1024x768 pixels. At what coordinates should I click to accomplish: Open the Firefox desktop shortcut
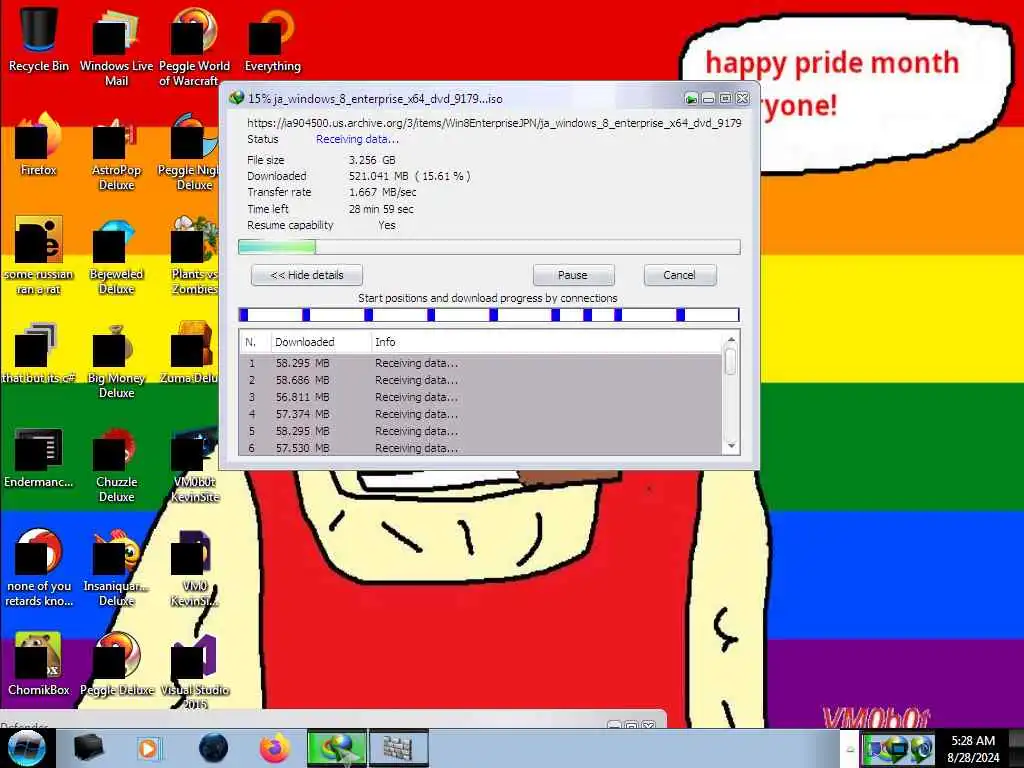[x=39, y=144]
